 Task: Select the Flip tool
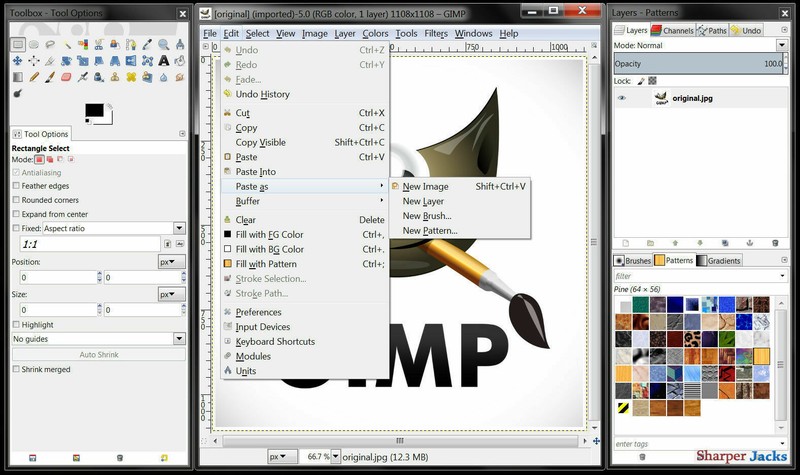click(x=131, y=61)
